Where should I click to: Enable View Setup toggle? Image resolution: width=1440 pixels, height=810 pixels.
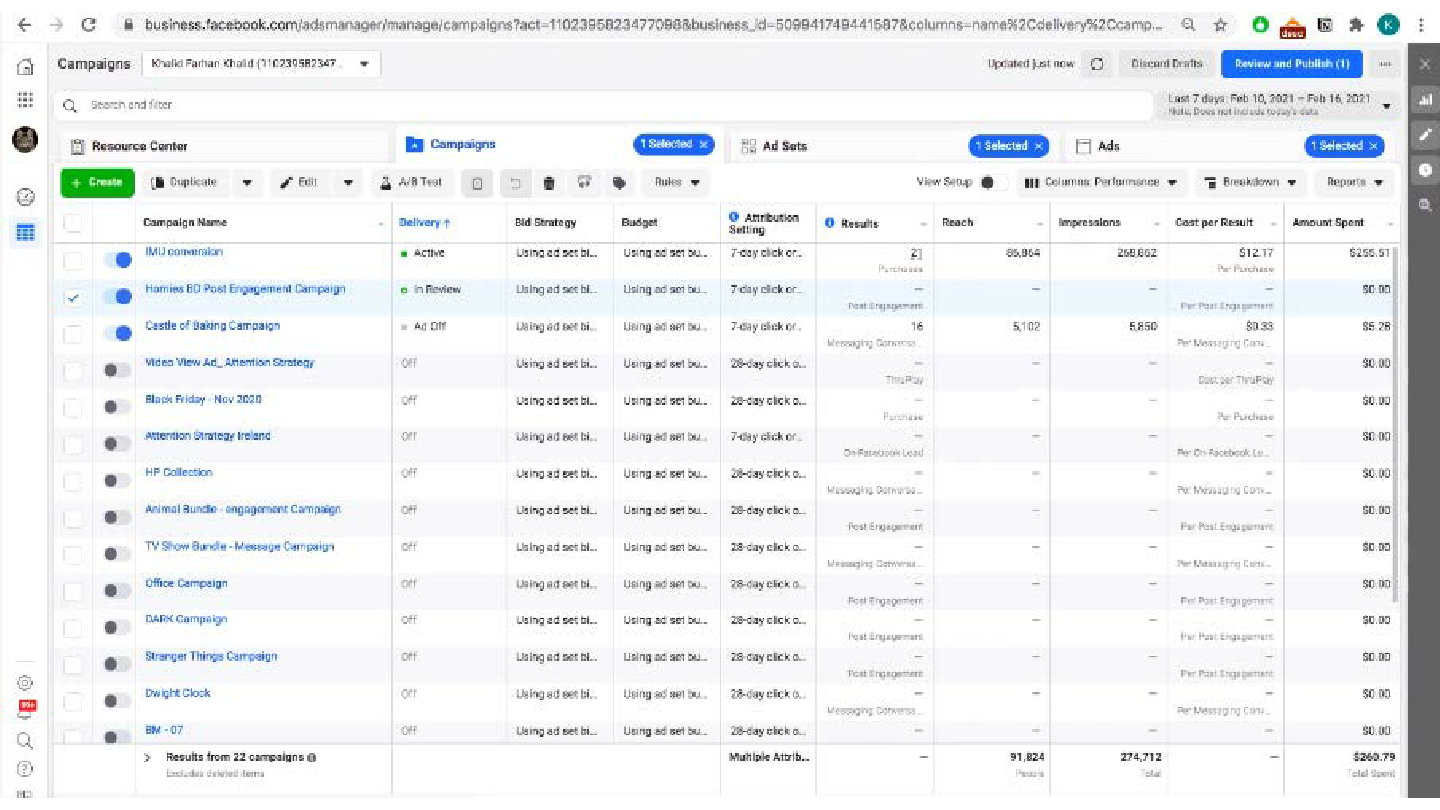pos(986,182)
